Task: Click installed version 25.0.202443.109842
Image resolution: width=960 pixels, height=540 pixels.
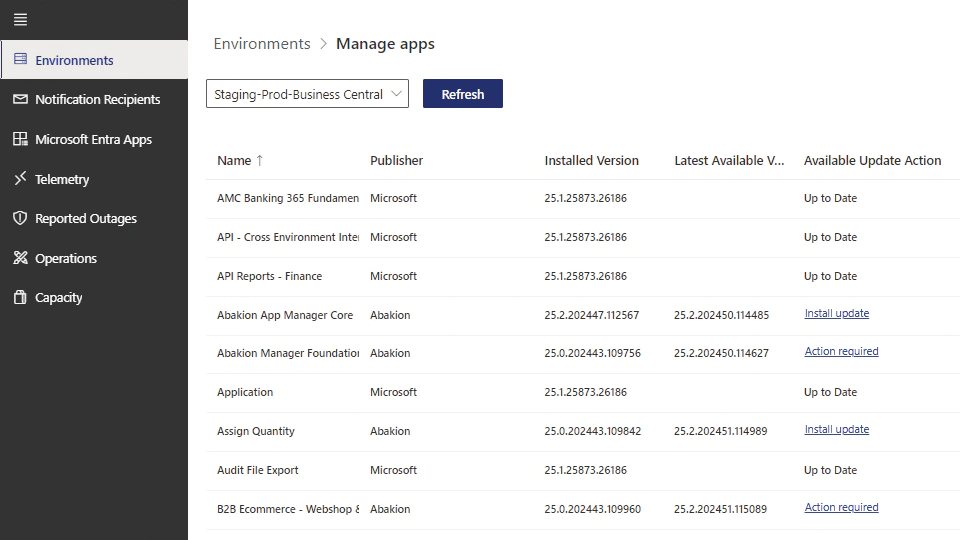Action: tap(593, 431)
